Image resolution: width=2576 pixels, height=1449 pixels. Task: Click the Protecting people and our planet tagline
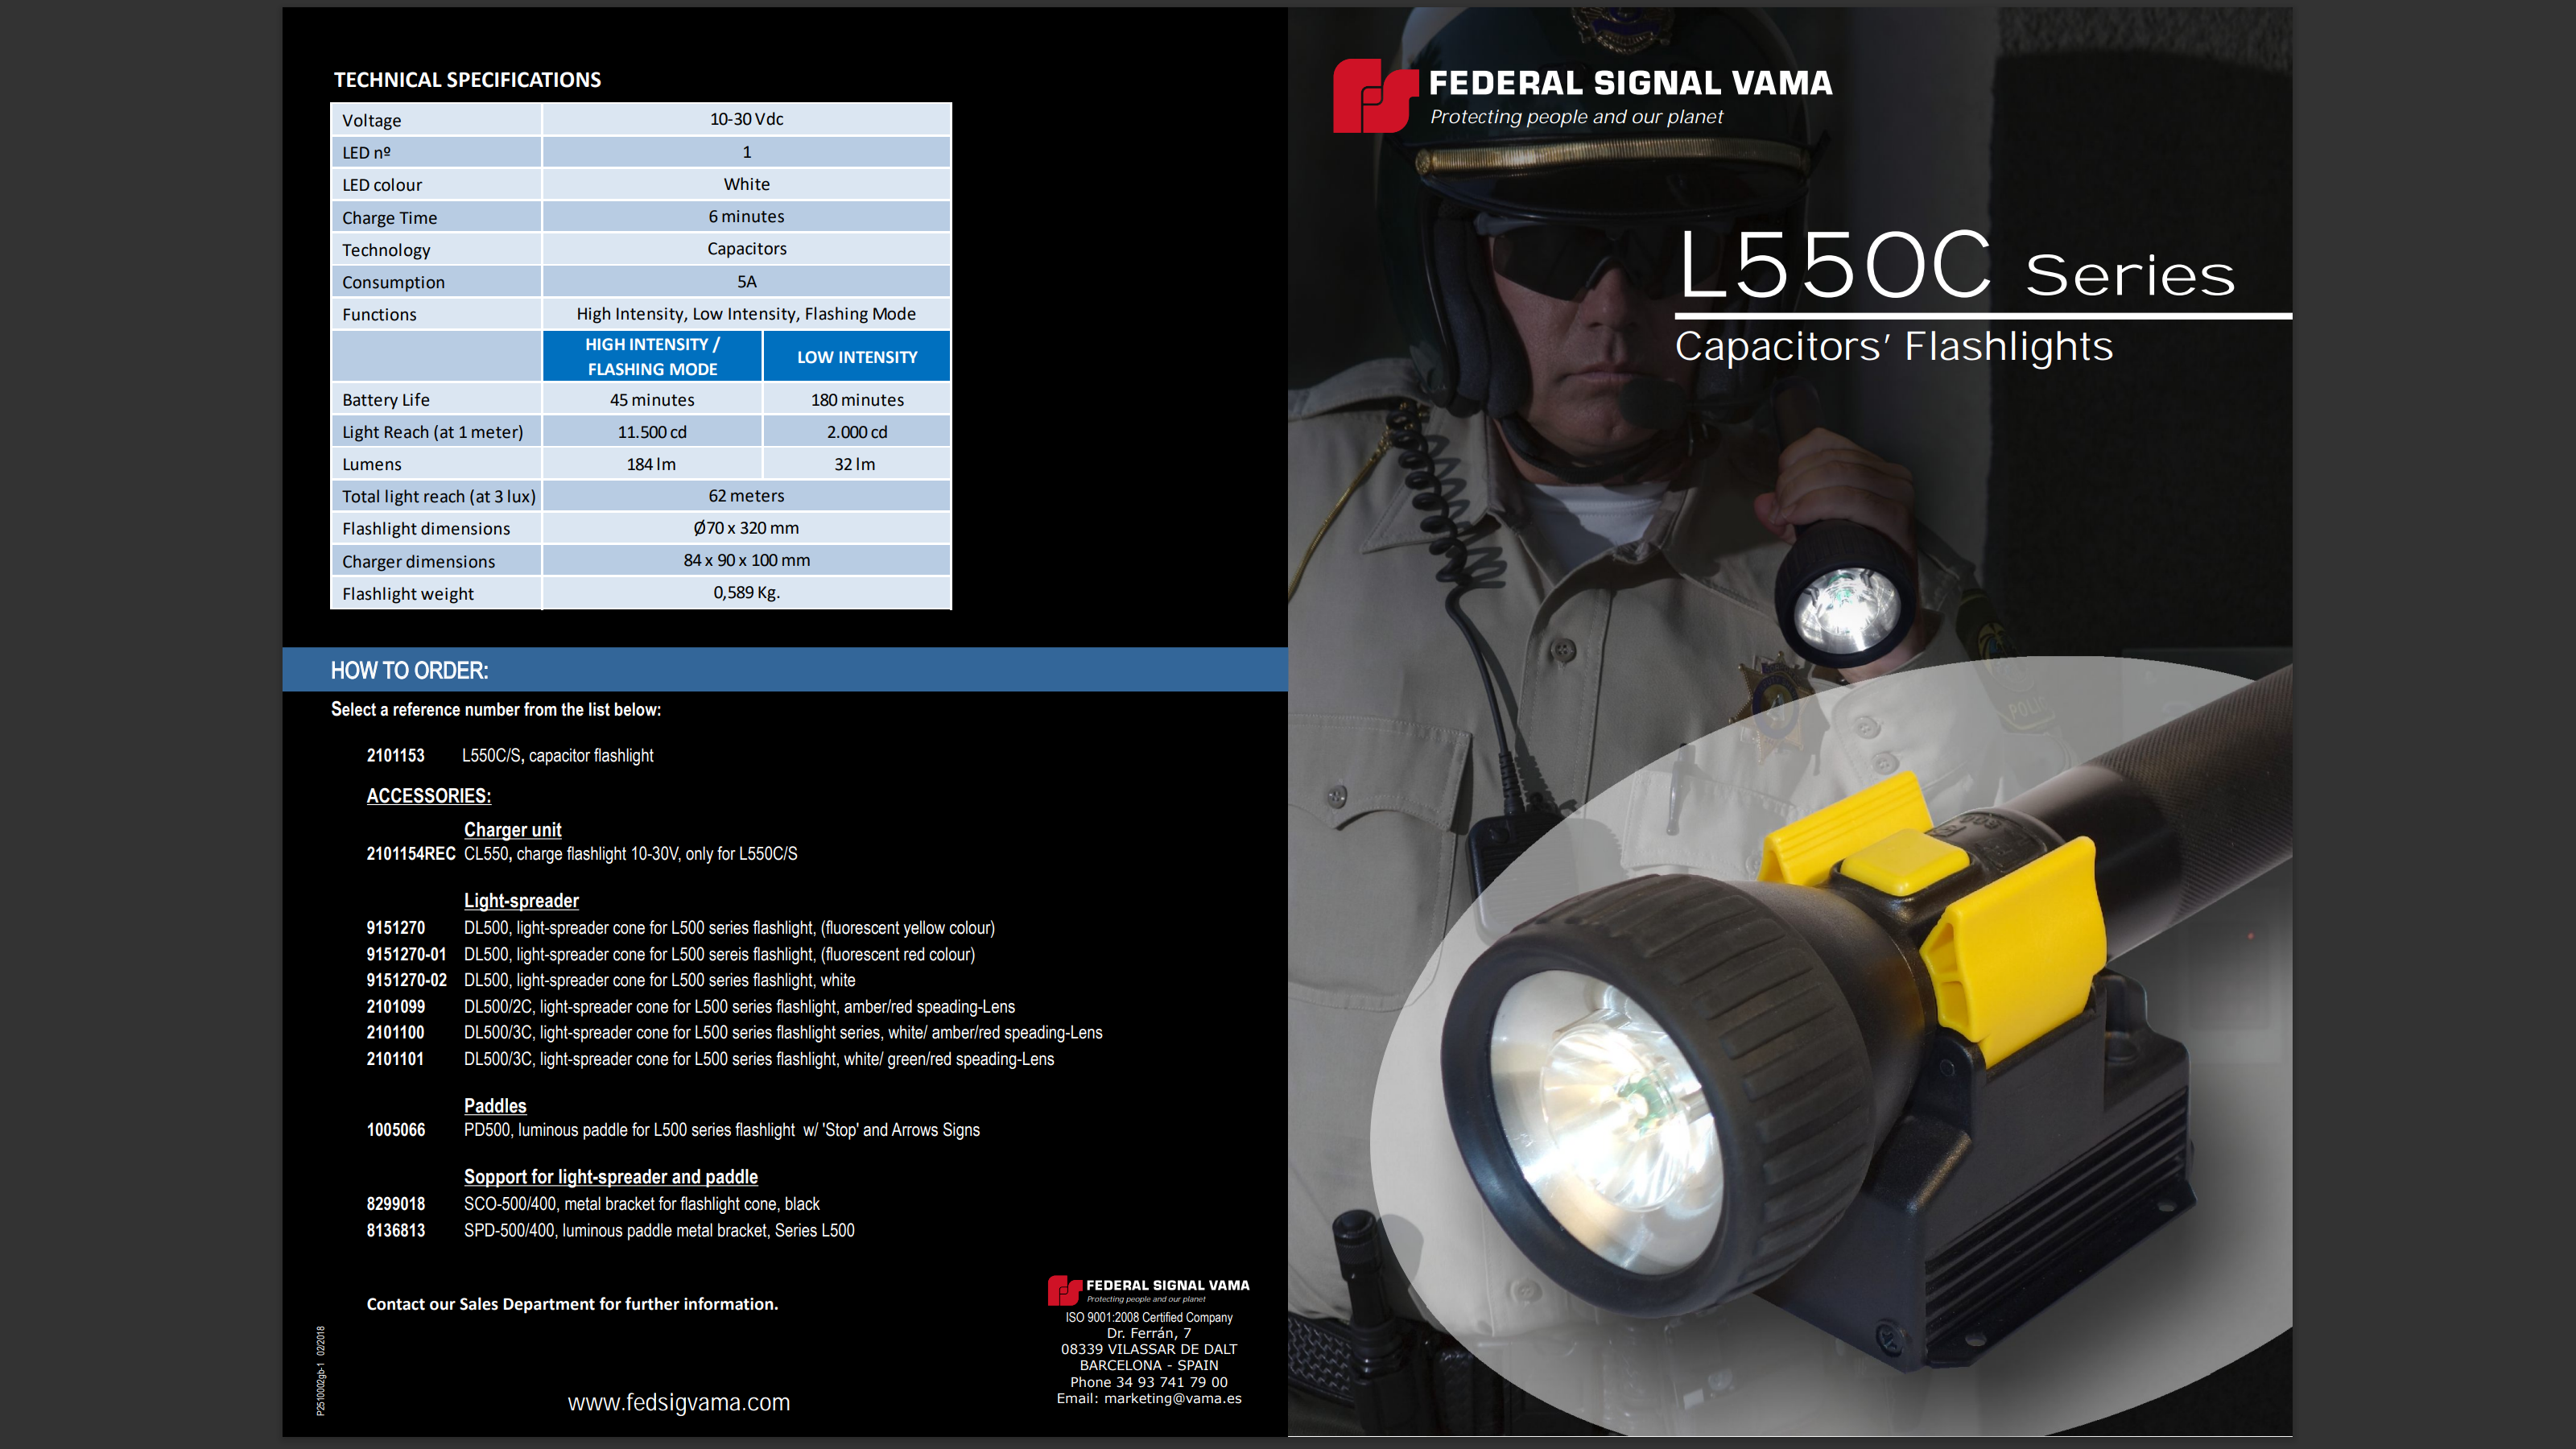click(1576, 117)
